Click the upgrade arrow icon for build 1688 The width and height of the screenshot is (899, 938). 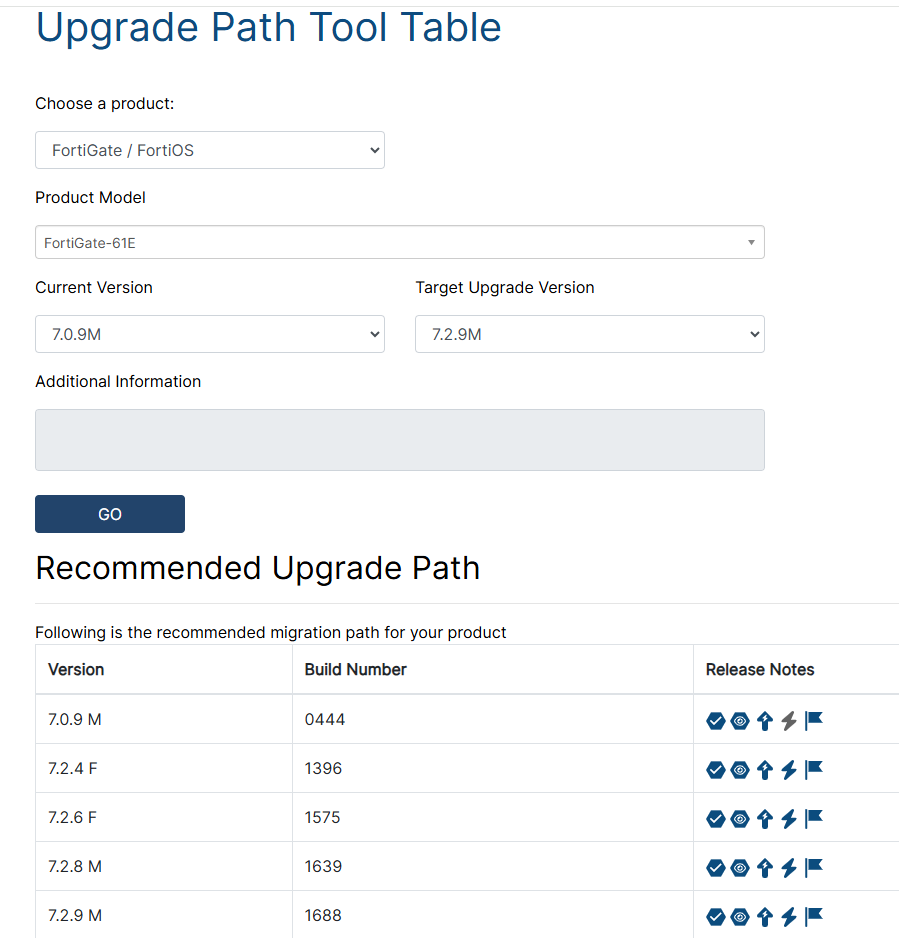[x=764, y=917]
